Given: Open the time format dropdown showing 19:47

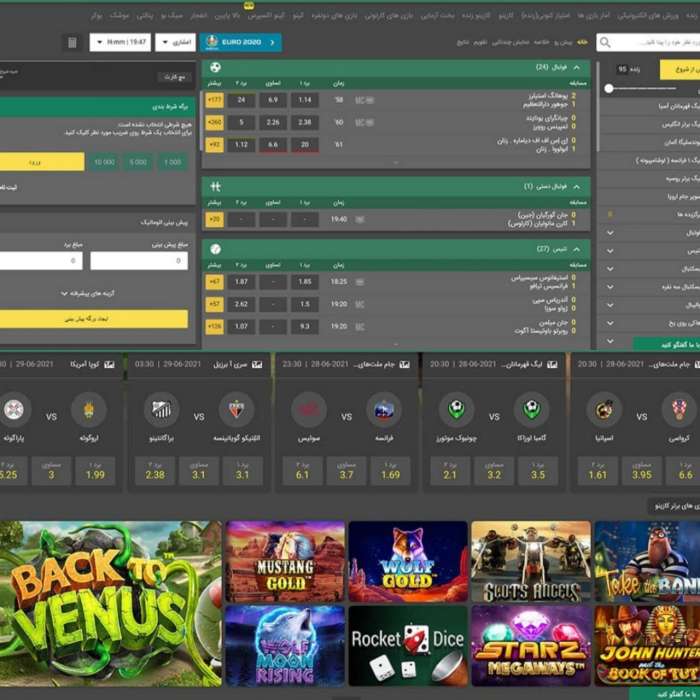Looking at the screenshot, I should 120,42.
